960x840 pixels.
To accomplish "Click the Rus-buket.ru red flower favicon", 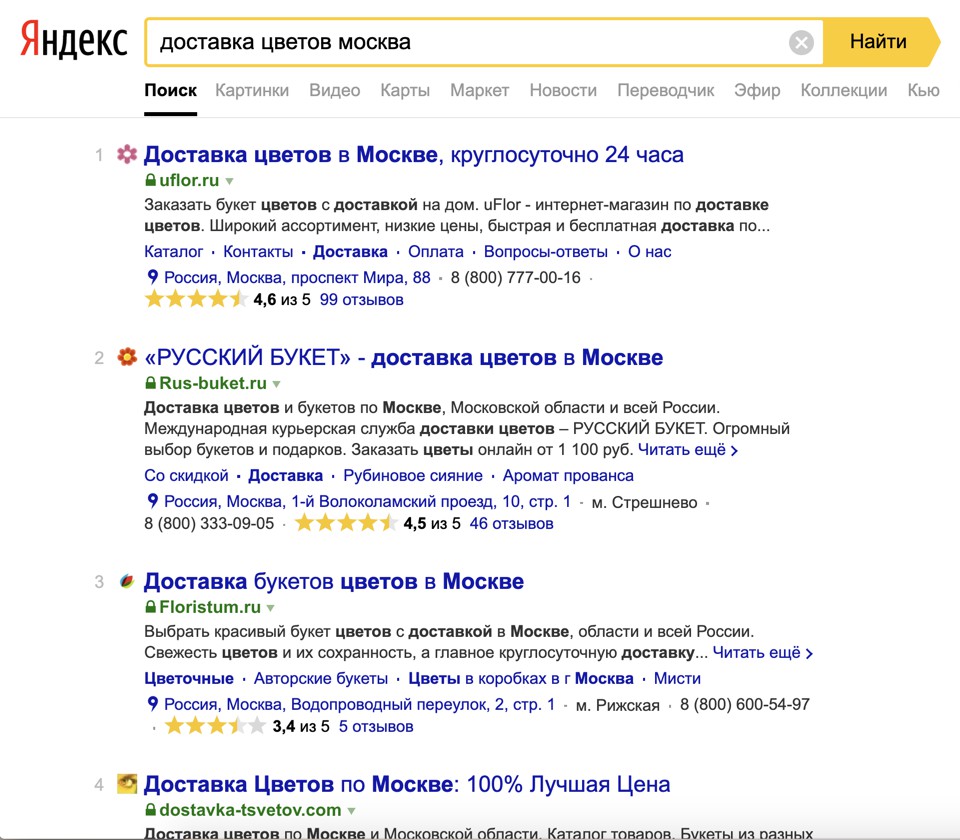I will tap(127, 357).
